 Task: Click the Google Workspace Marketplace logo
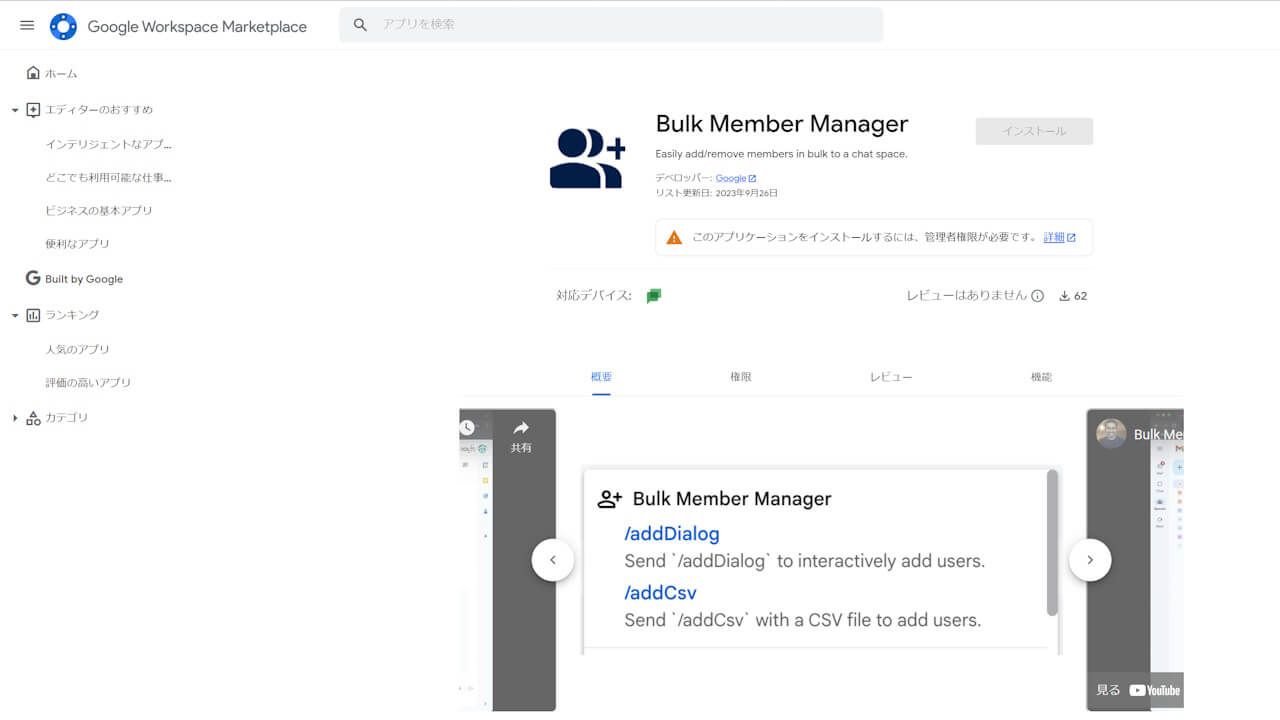63,26
